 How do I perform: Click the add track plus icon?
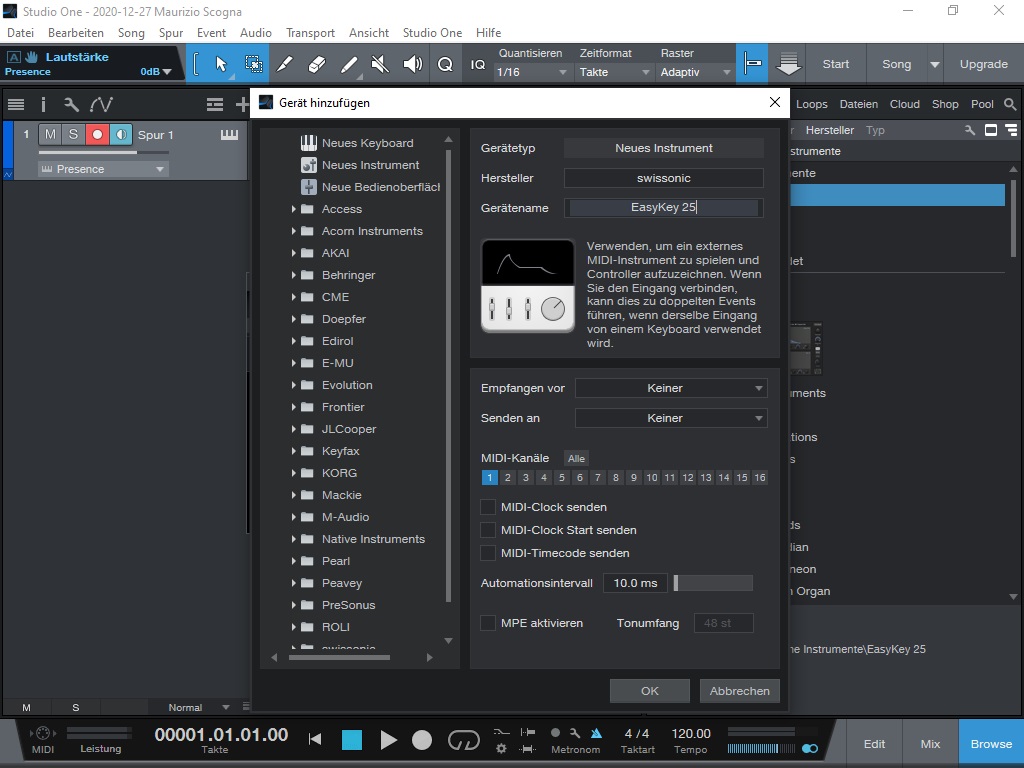point(242,104)
